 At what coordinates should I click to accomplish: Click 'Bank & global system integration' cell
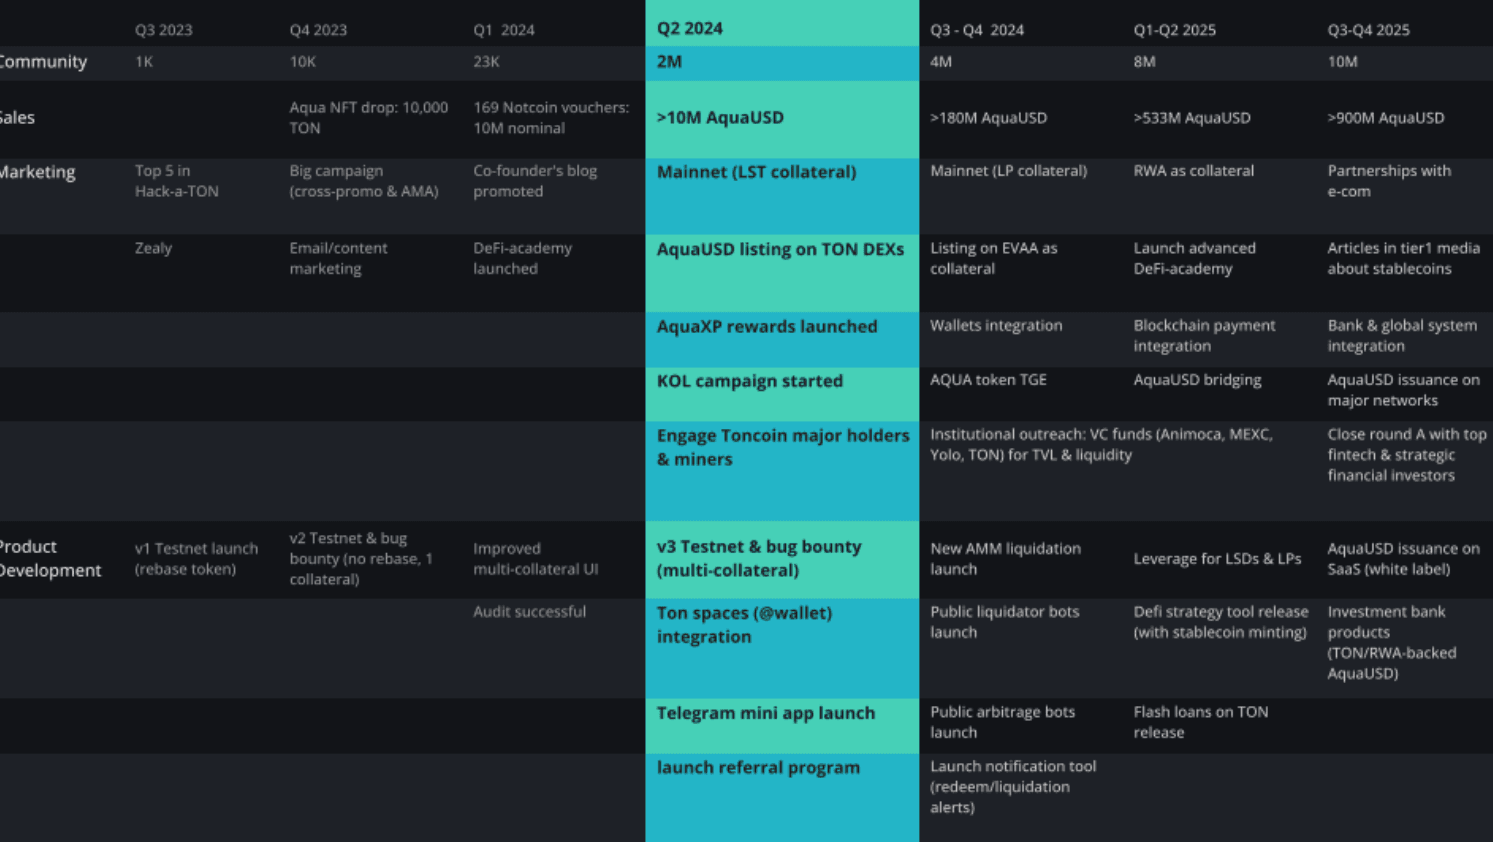pyautogui.click(x=1402, y=335)
